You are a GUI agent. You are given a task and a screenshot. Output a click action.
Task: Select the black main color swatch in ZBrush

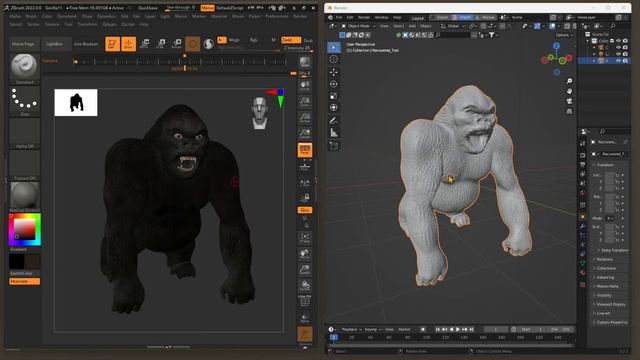17,261
